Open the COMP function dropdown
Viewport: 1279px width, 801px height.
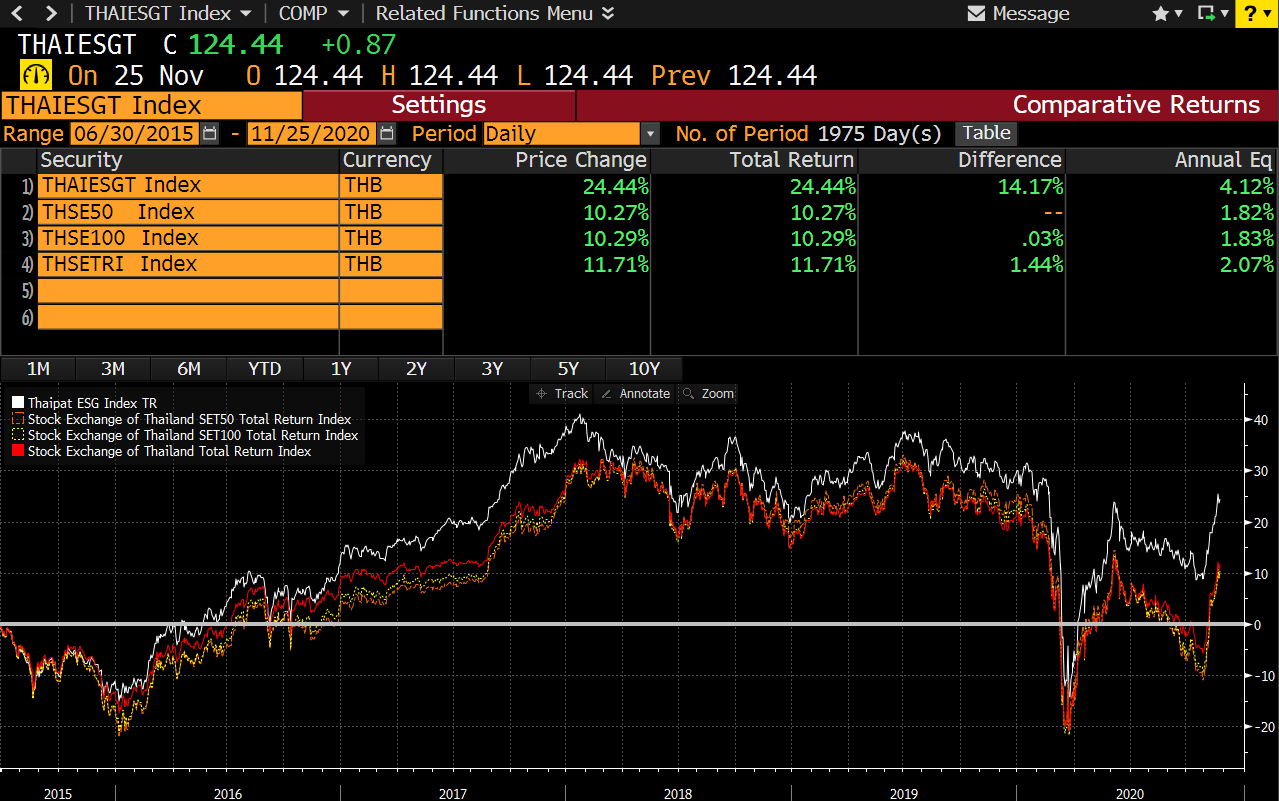313,14
